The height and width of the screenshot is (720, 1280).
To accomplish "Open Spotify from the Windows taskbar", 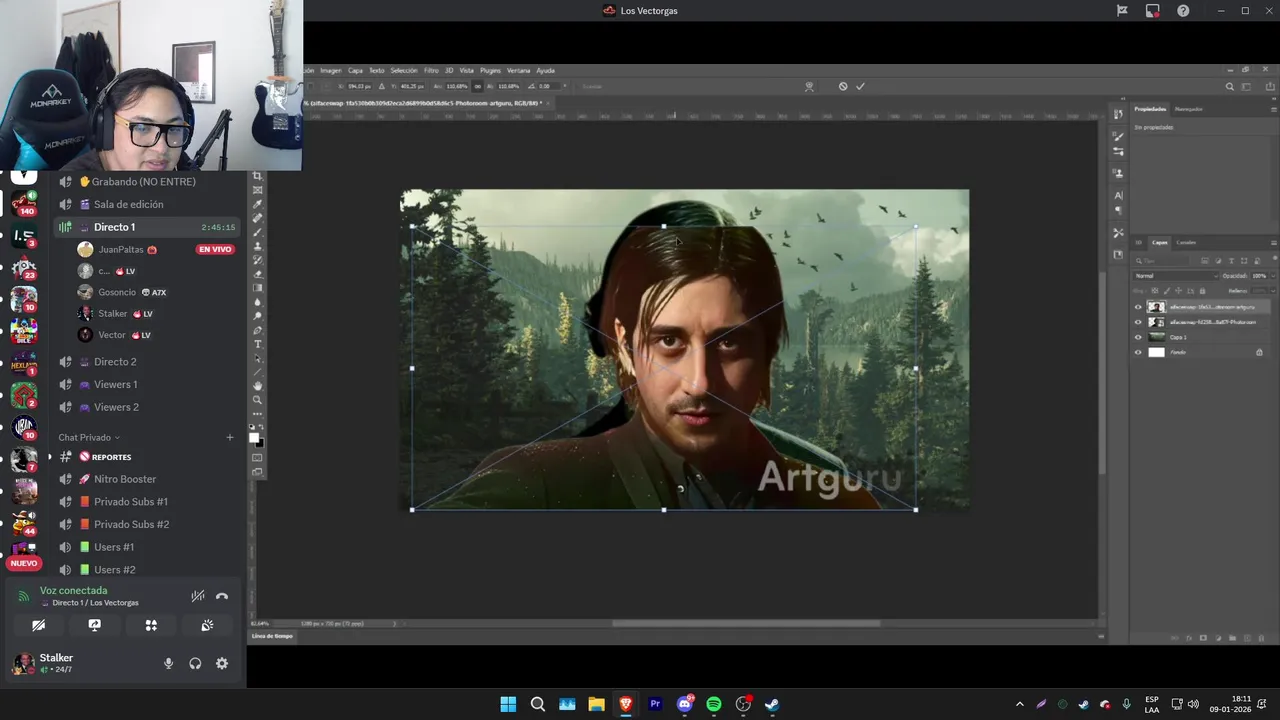I will [x=714, y=704].
